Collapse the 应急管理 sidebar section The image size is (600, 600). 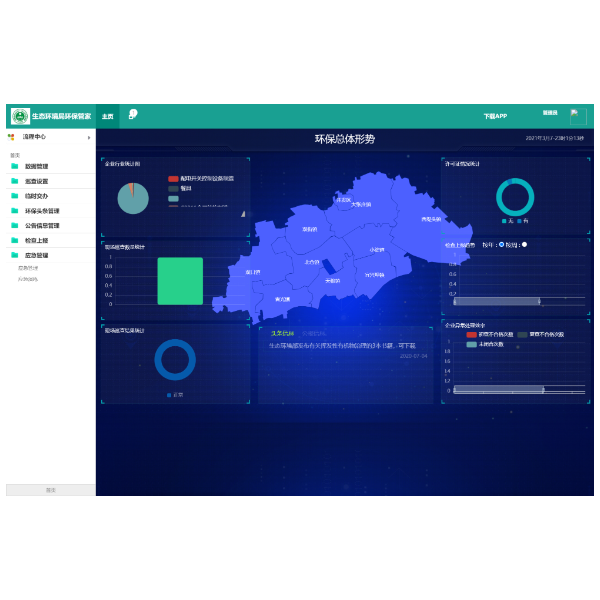[x=36, y=255]
